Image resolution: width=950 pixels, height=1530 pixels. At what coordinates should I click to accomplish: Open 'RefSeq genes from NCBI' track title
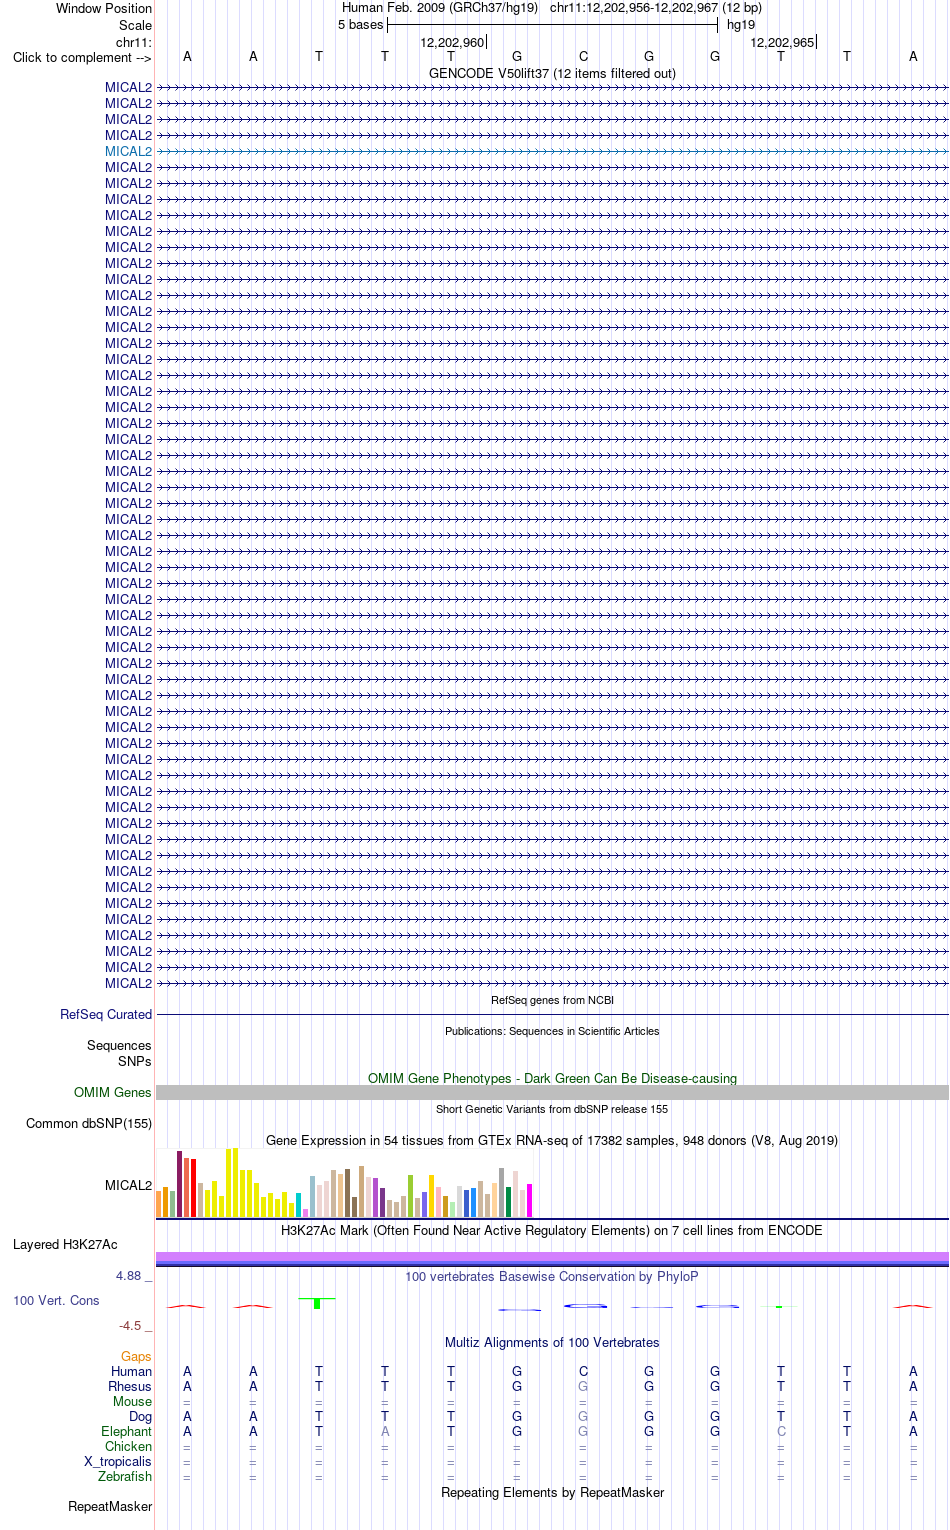pos(552,1000)
